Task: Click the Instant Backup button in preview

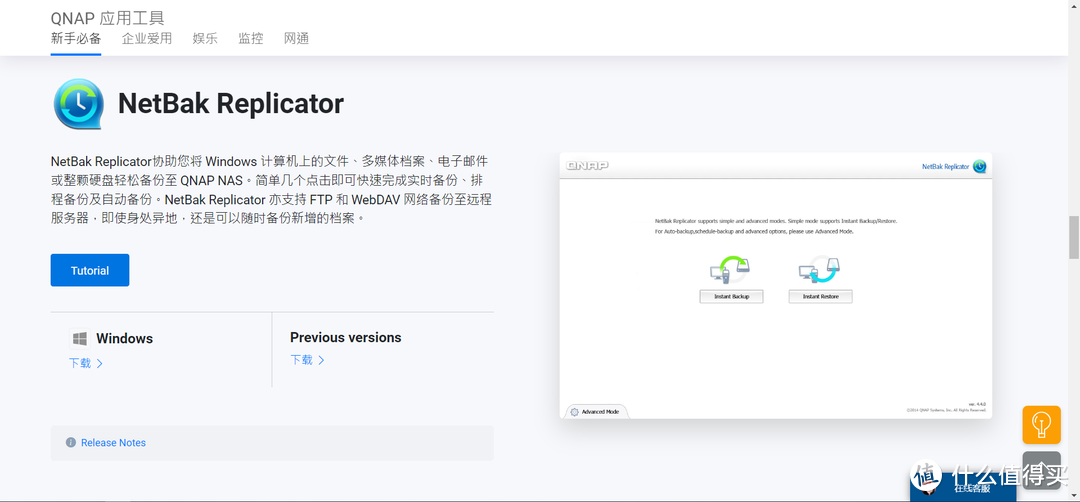Action: pos(731,296)
